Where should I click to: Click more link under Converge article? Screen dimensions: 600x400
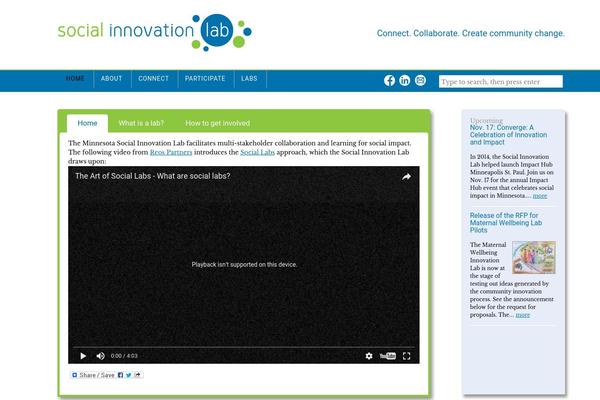(x=540, y=196)
